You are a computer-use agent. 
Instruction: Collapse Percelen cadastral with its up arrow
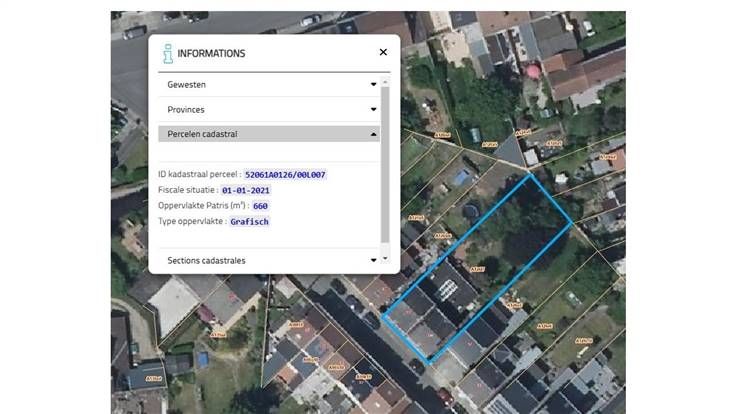click(373, 133)
